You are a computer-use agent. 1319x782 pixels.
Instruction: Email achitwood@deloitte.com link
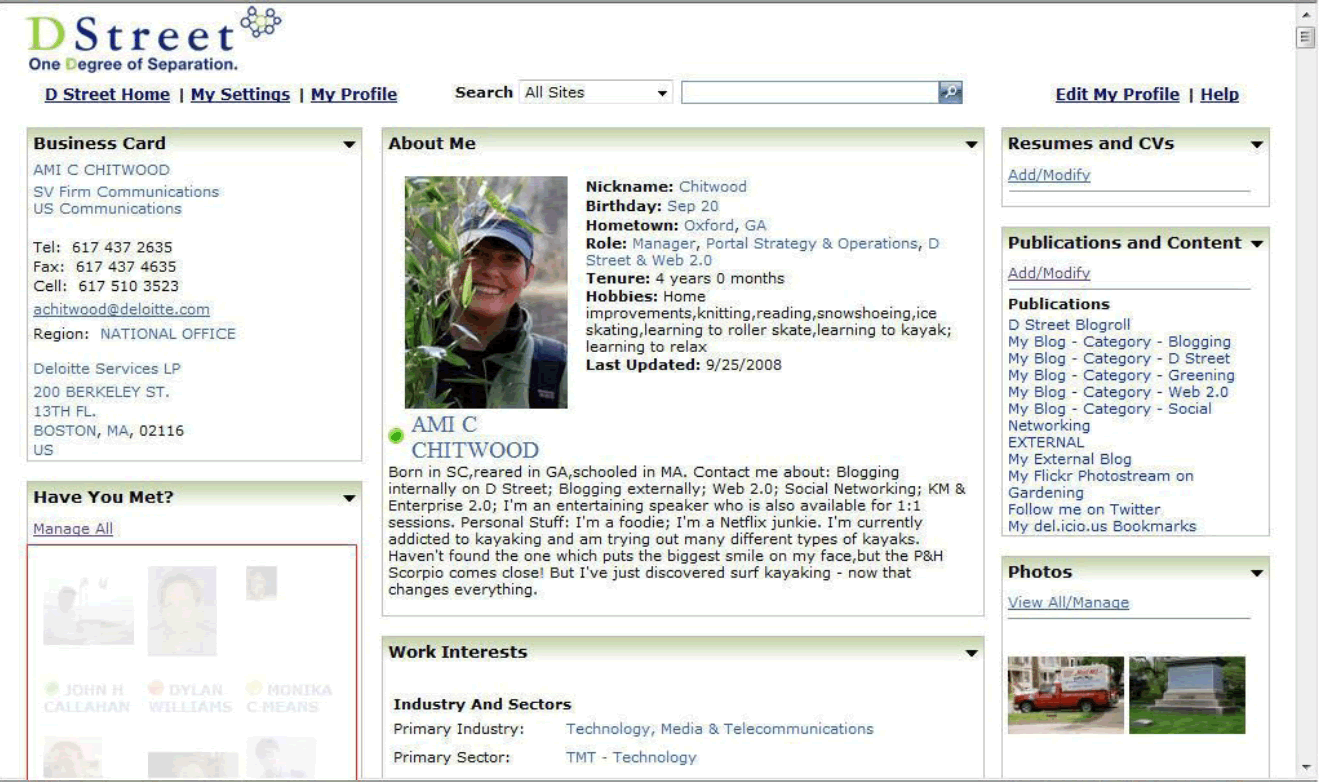point(121,310)
